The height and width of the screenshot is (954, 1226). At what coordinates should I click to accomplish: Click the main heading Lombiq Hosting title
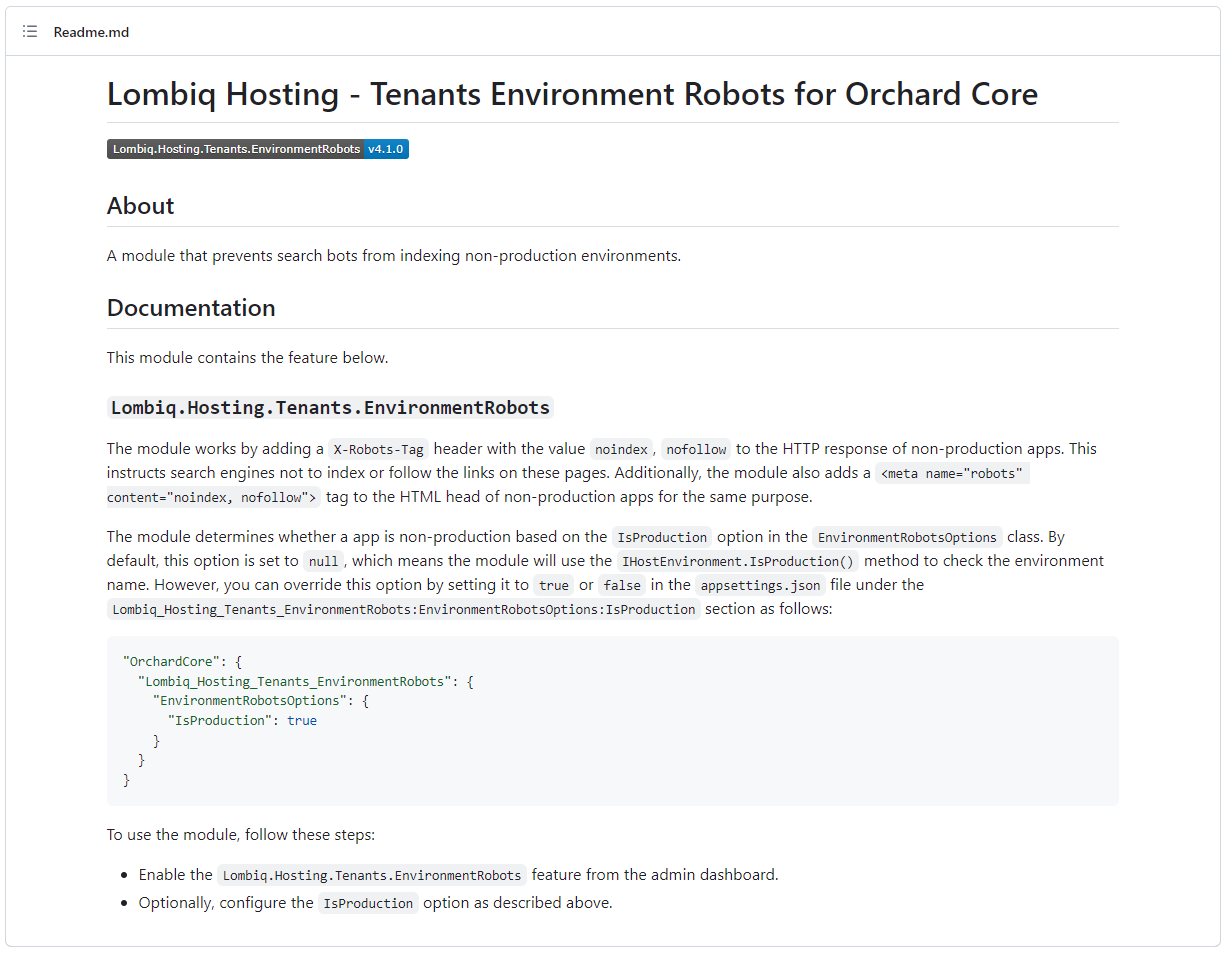point(572,94)
